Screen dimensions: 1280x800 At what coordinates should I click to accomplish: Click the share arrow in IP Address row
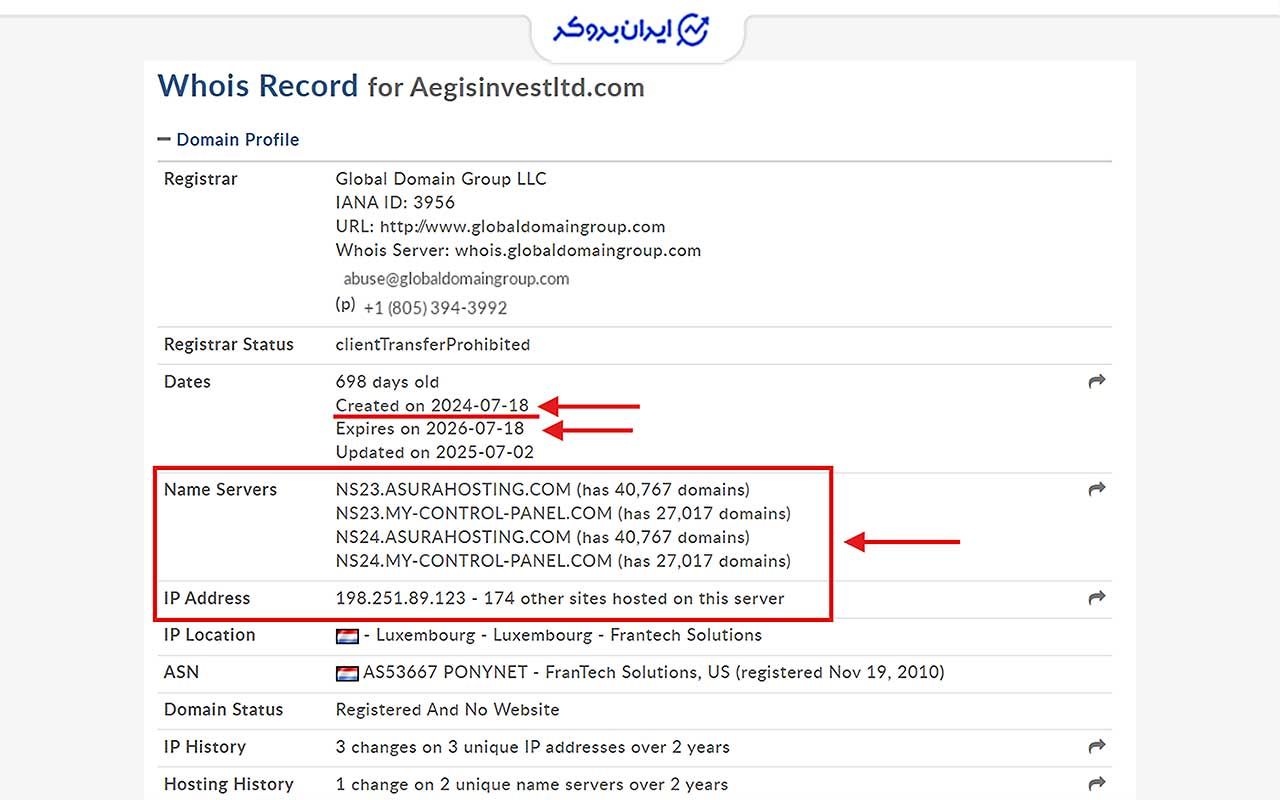[1097, 597]
